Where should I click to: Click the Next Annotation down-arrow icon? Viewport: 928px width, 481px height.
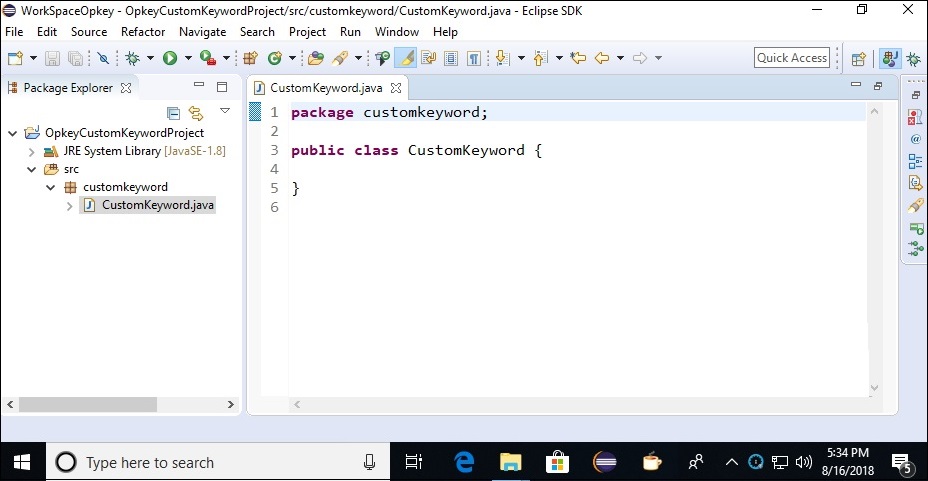pyautogui.click(x=502, y=58)
